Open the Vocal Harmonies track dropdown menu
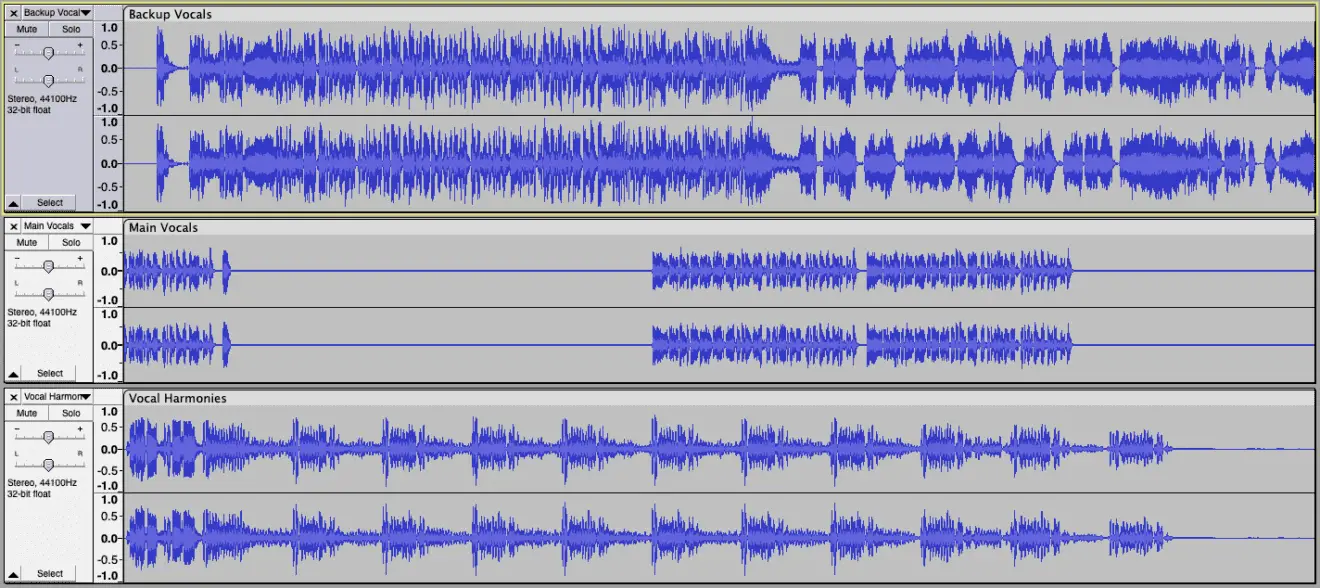Viewport: 1320px width, 588px height. (x=86, y=397)
